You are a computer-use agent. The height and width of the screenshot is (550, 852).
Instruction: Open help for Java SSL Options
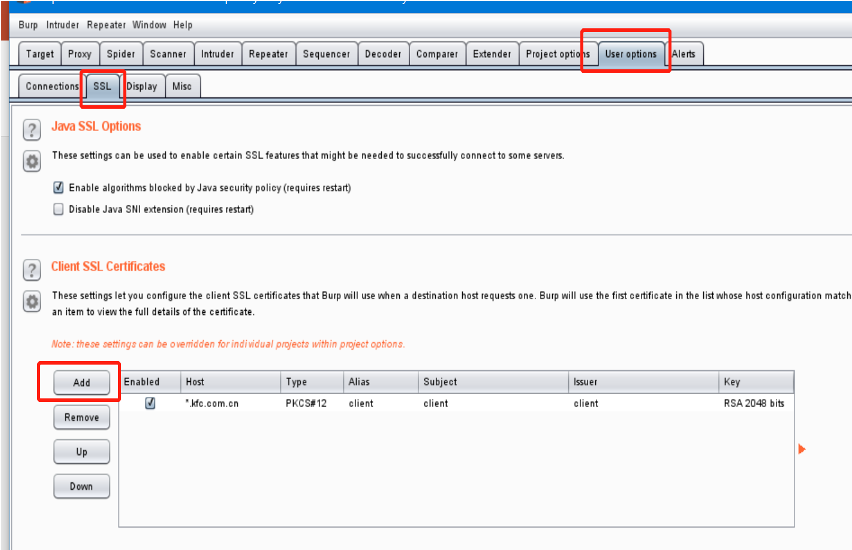pyautogui.click(x=32, y=130)
